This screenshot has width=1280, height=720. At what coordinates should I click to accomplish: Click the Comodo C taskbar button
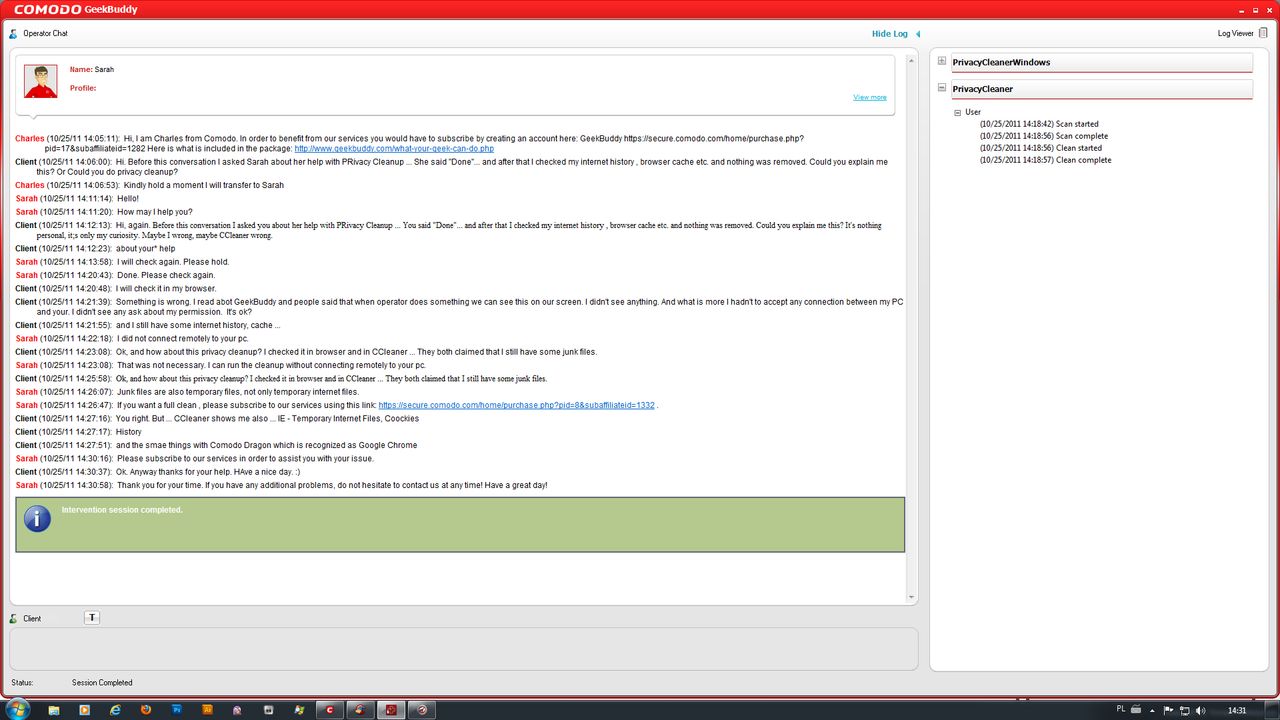pos(329,710)
